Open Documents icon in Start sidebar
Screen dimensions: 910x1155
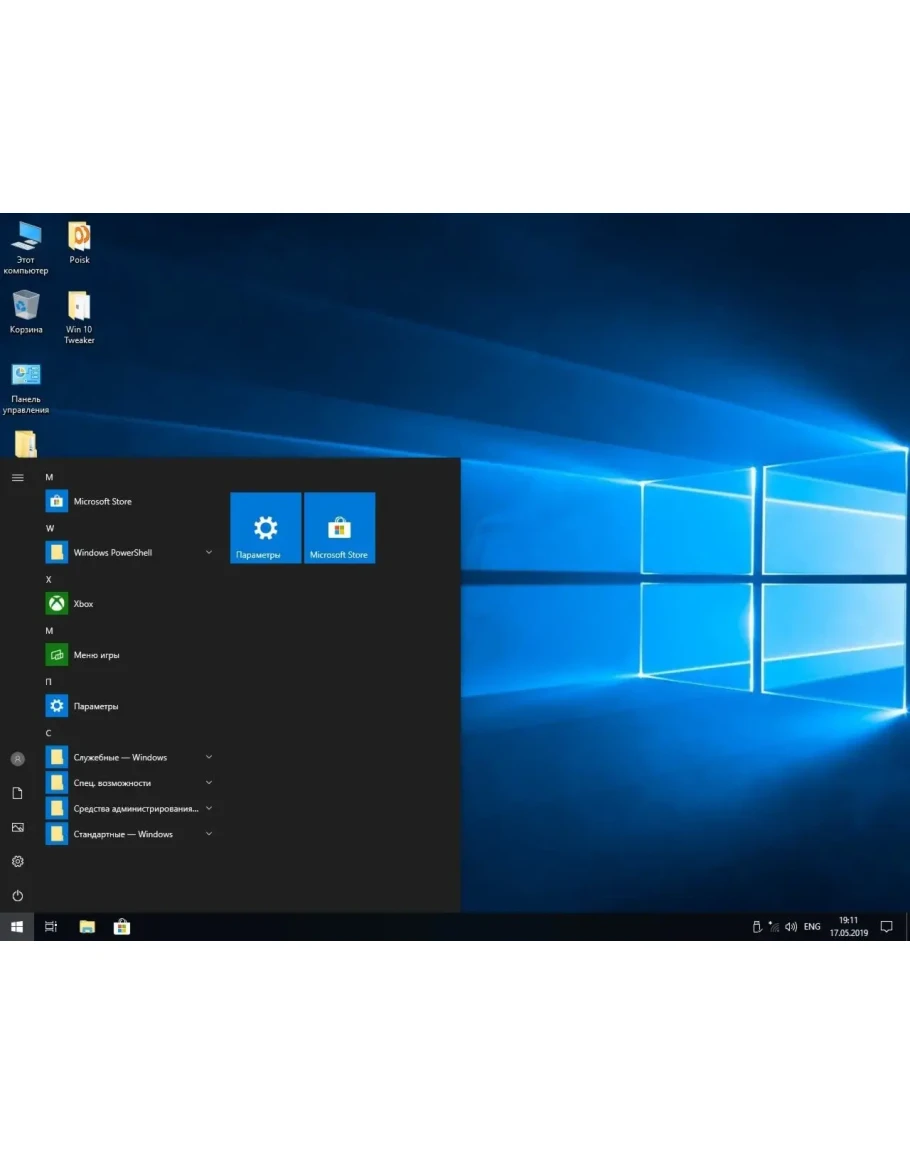coord(17,793)
